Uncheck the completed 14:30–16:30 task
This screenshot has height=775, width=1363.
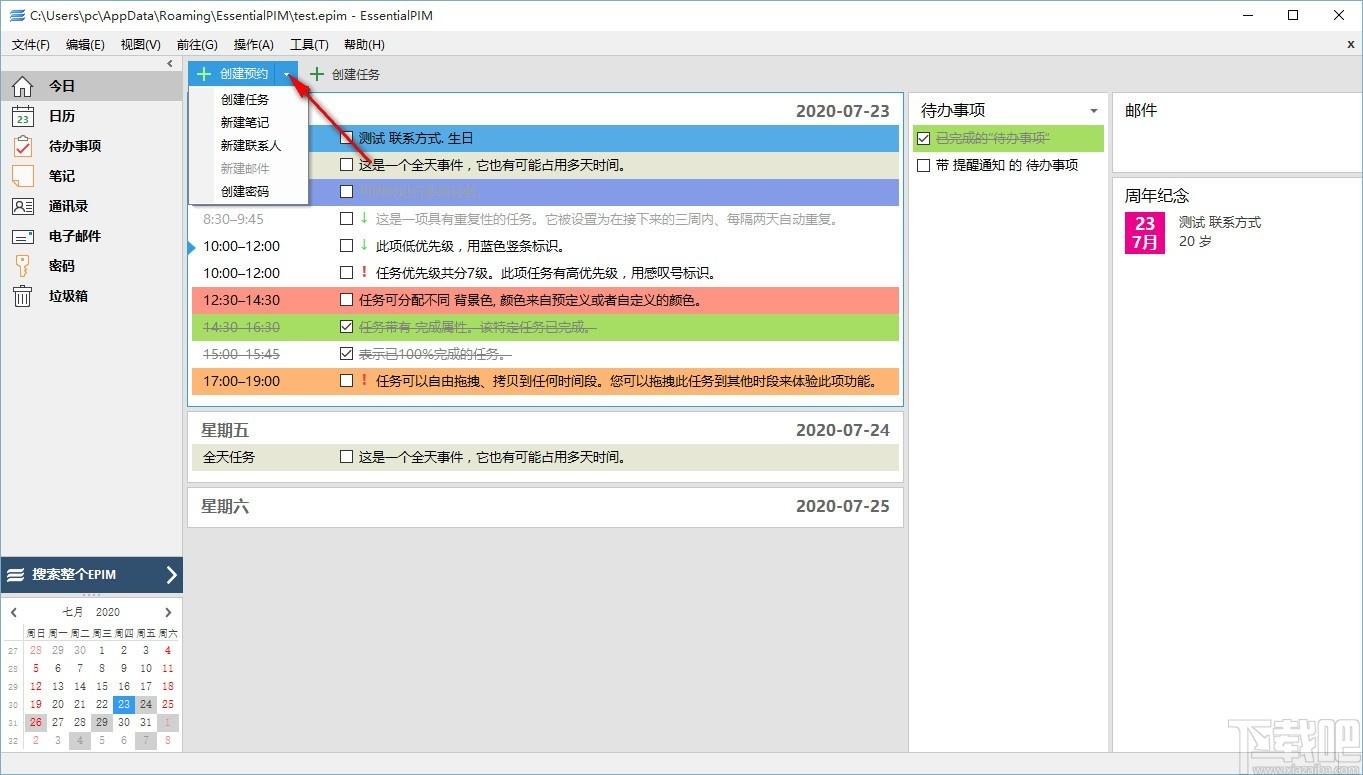tap(346, 327)
